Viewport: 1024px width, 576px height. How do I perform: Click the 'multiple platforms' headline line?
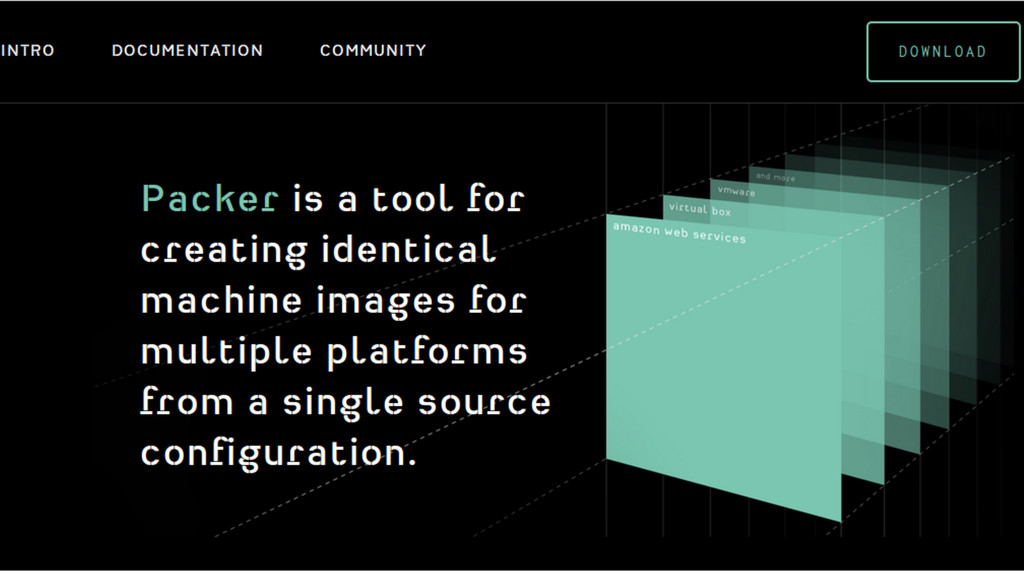coord(334,352)
